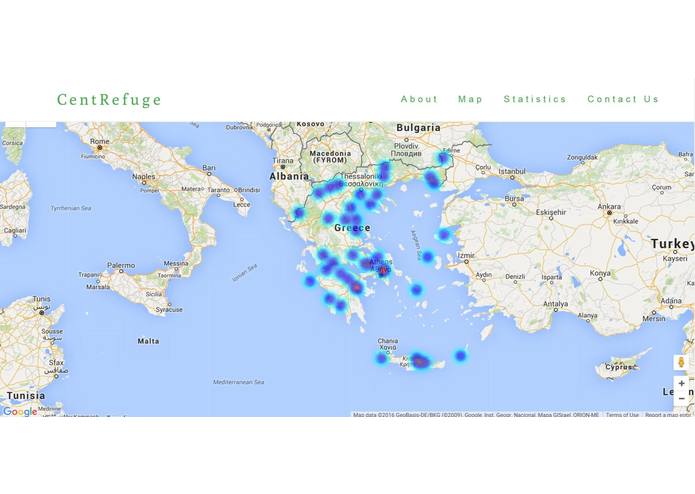Click the Antalya city label
The height and width of the screenshot is (494, 695).
point(556,304)
